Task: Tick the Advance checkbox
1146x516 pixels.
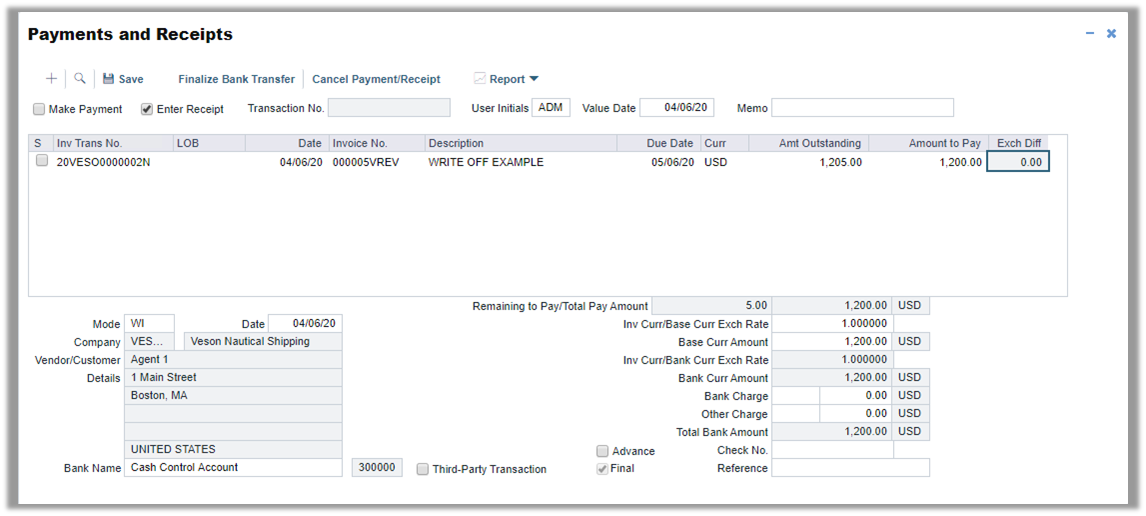Action: click(x=602, y=451)
